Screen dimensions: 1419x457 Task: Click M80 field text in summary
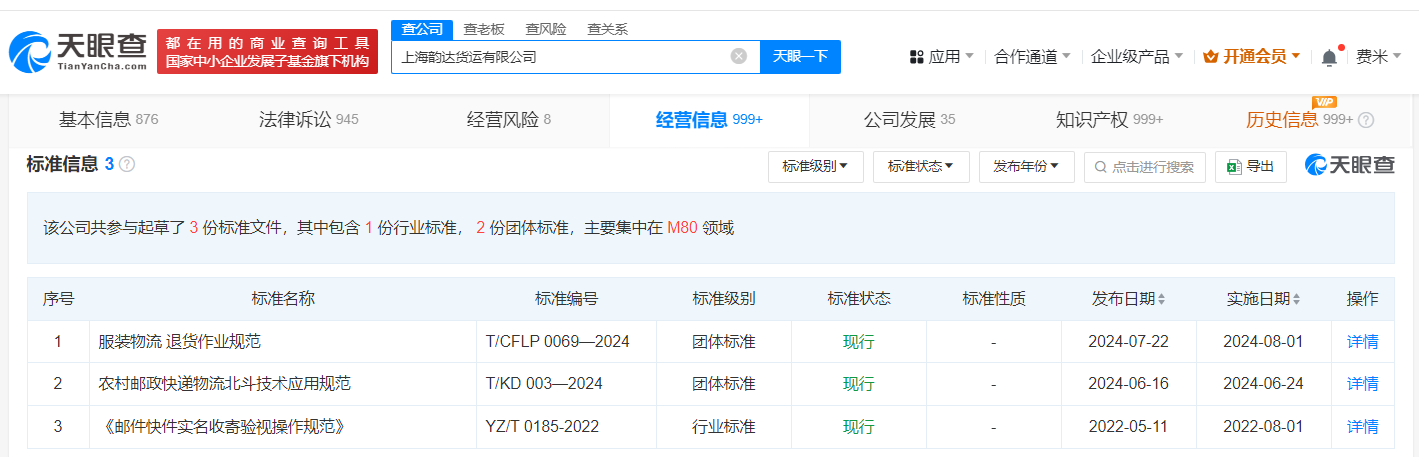pos(680,228)
